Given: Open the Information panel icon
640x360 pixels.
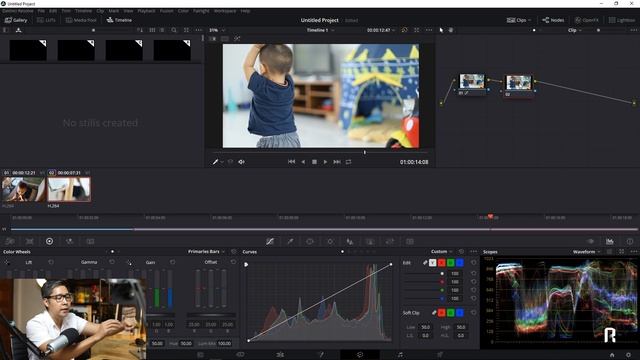Looking at the screenshot, I should (630, 241).
